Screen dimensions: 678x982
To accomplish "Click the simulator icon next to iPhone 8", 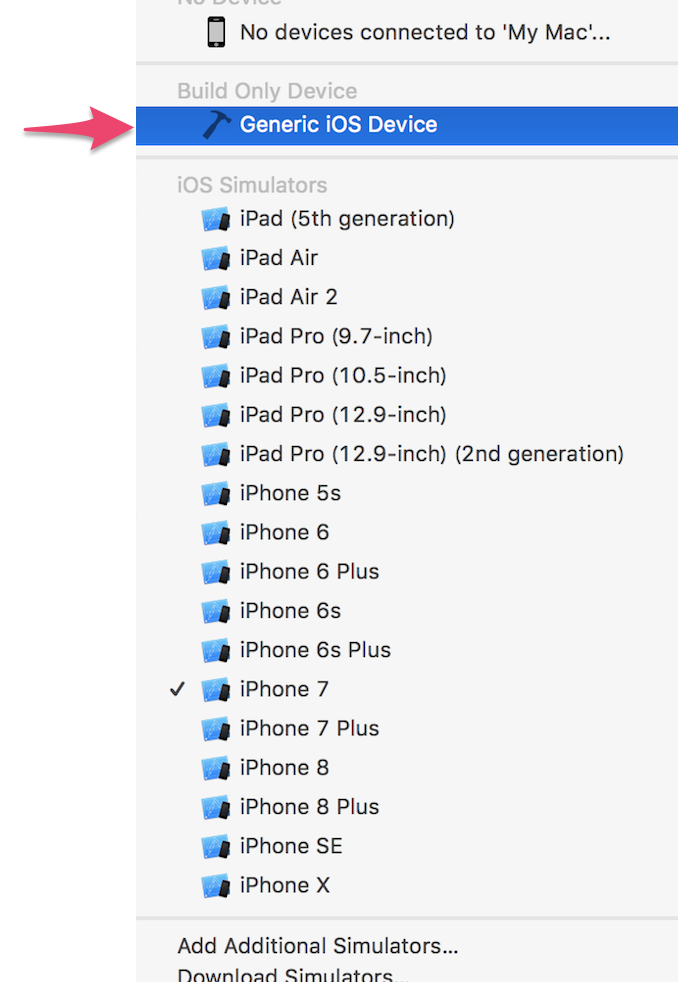I will pos(217,768).
